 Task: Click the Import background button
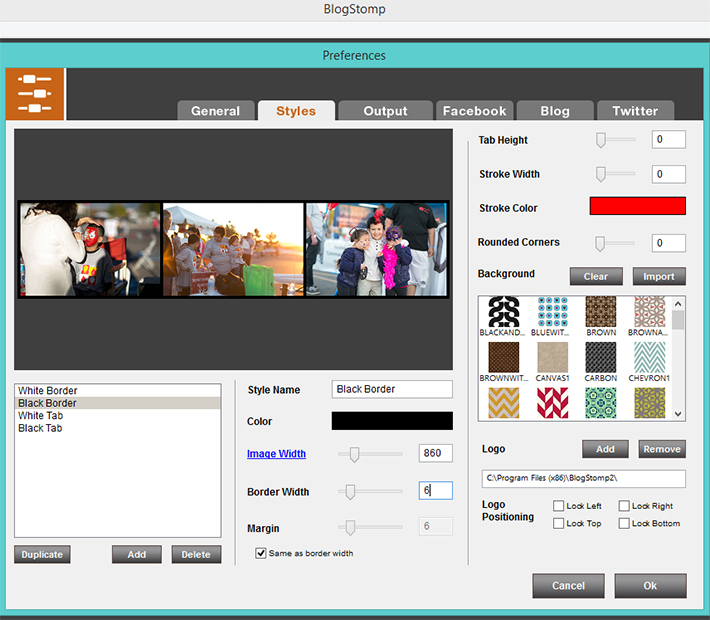click(x=659, y=276)
